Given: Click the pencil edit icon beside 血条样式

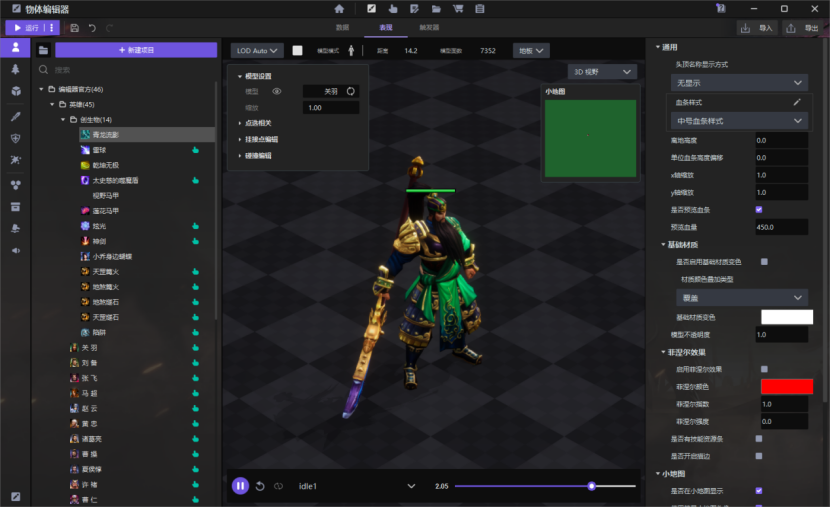Looking at the screenshot, I should point(797,102).
